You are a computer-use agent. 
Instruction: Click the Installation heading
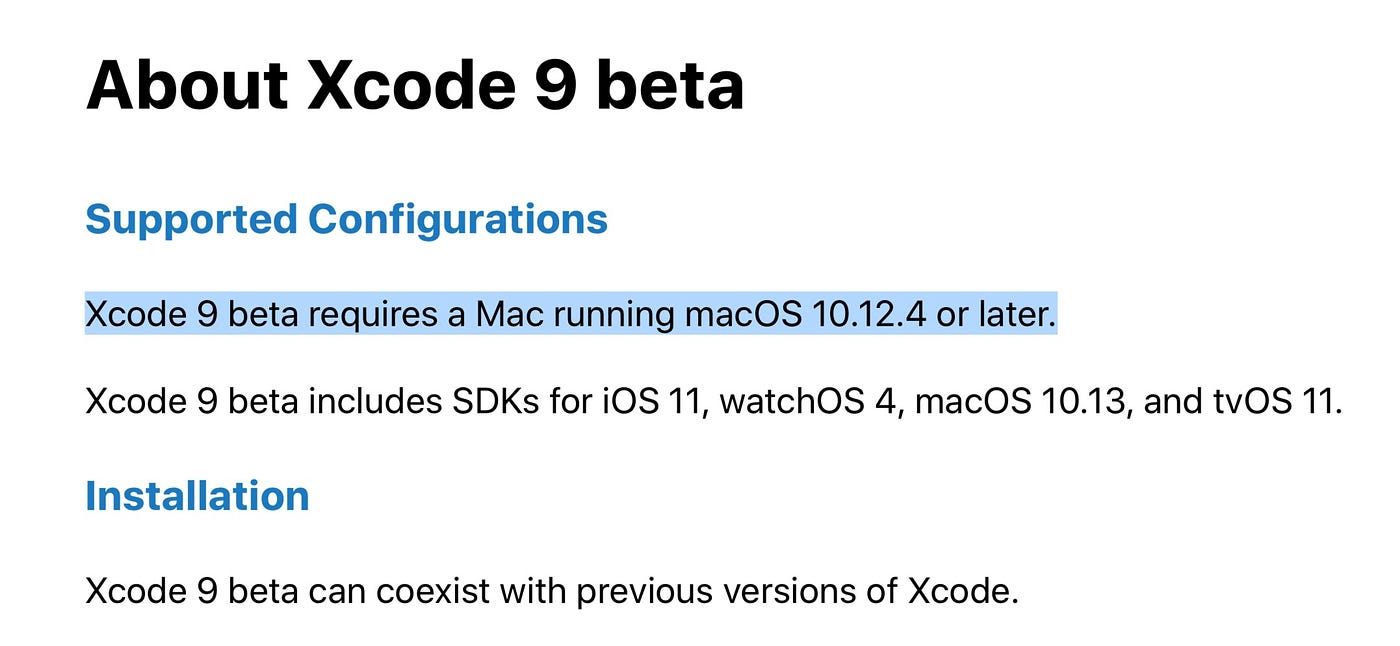tap(197, 496)
